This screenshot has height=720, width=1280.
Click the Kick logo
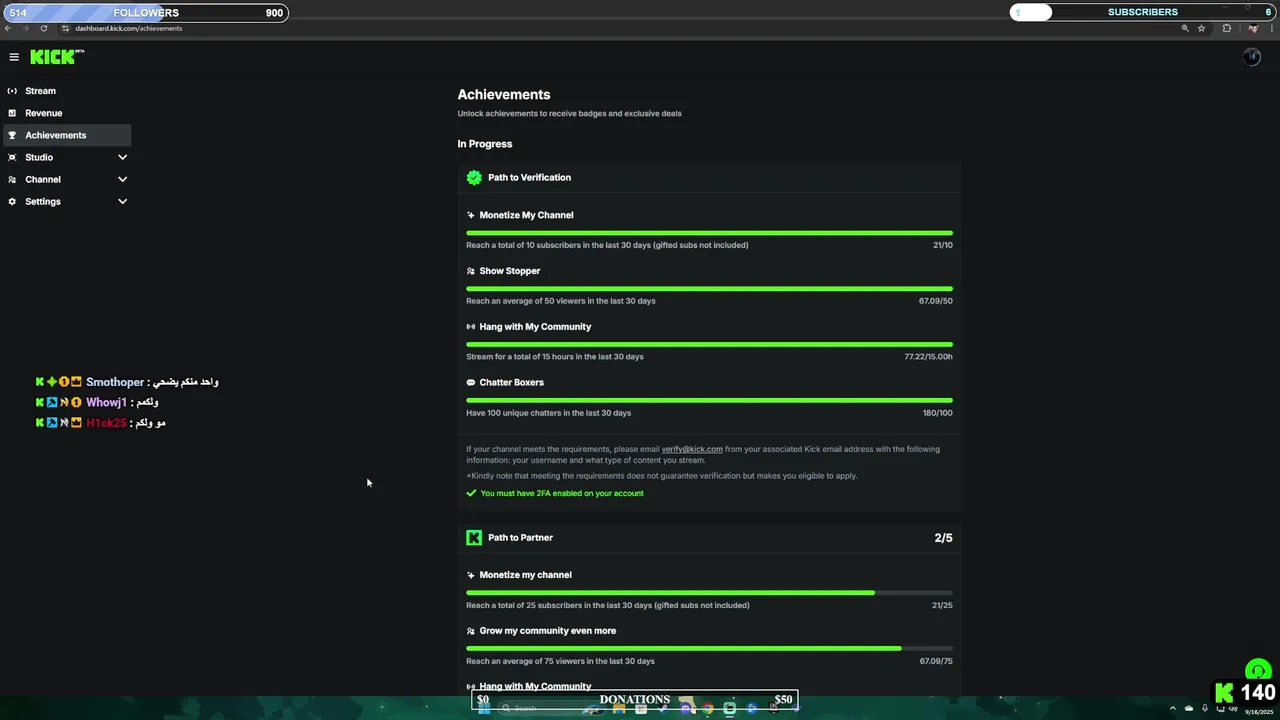click(x=57, y=57)
